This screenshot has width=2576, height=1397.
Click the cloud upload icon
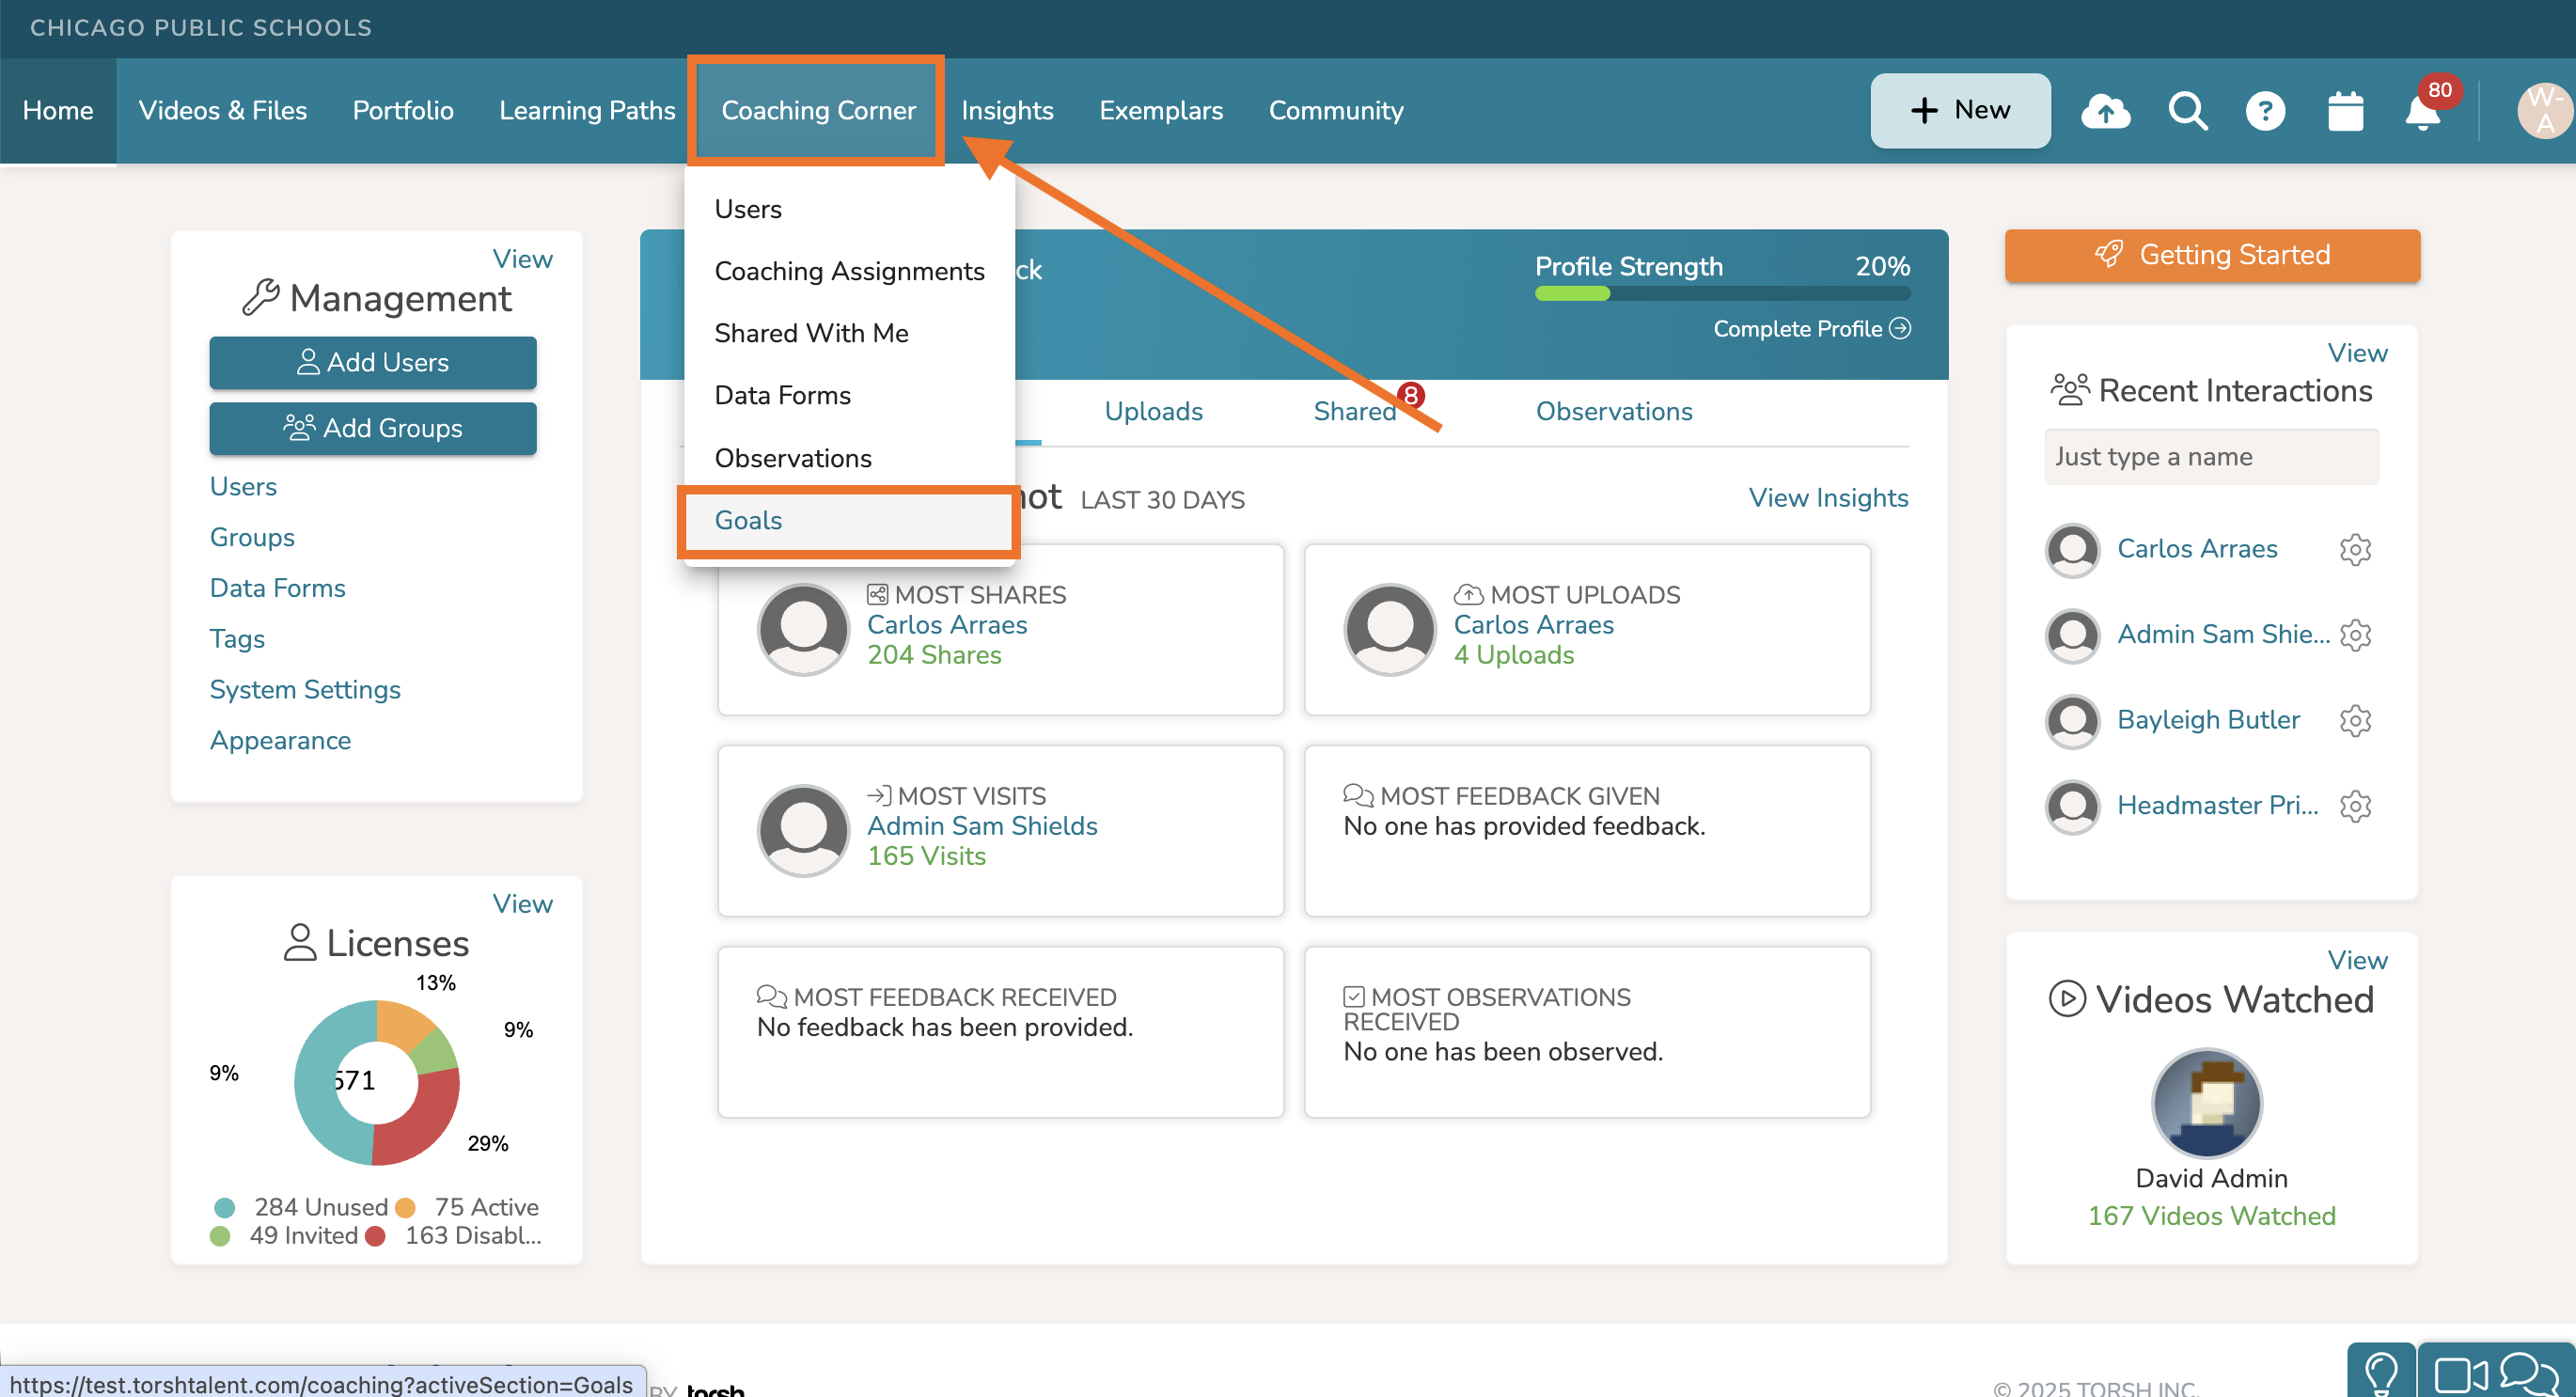pyautogui.click(x=2105, y=111)
